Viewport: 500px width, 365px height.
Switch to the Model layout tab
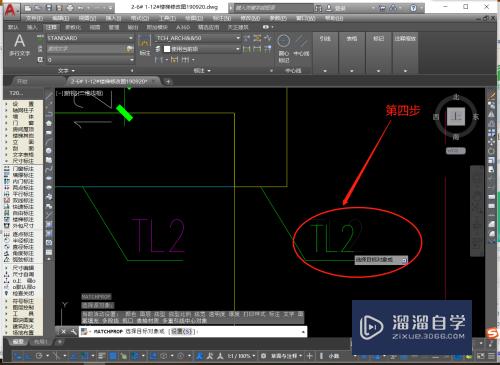click(17, 342)
